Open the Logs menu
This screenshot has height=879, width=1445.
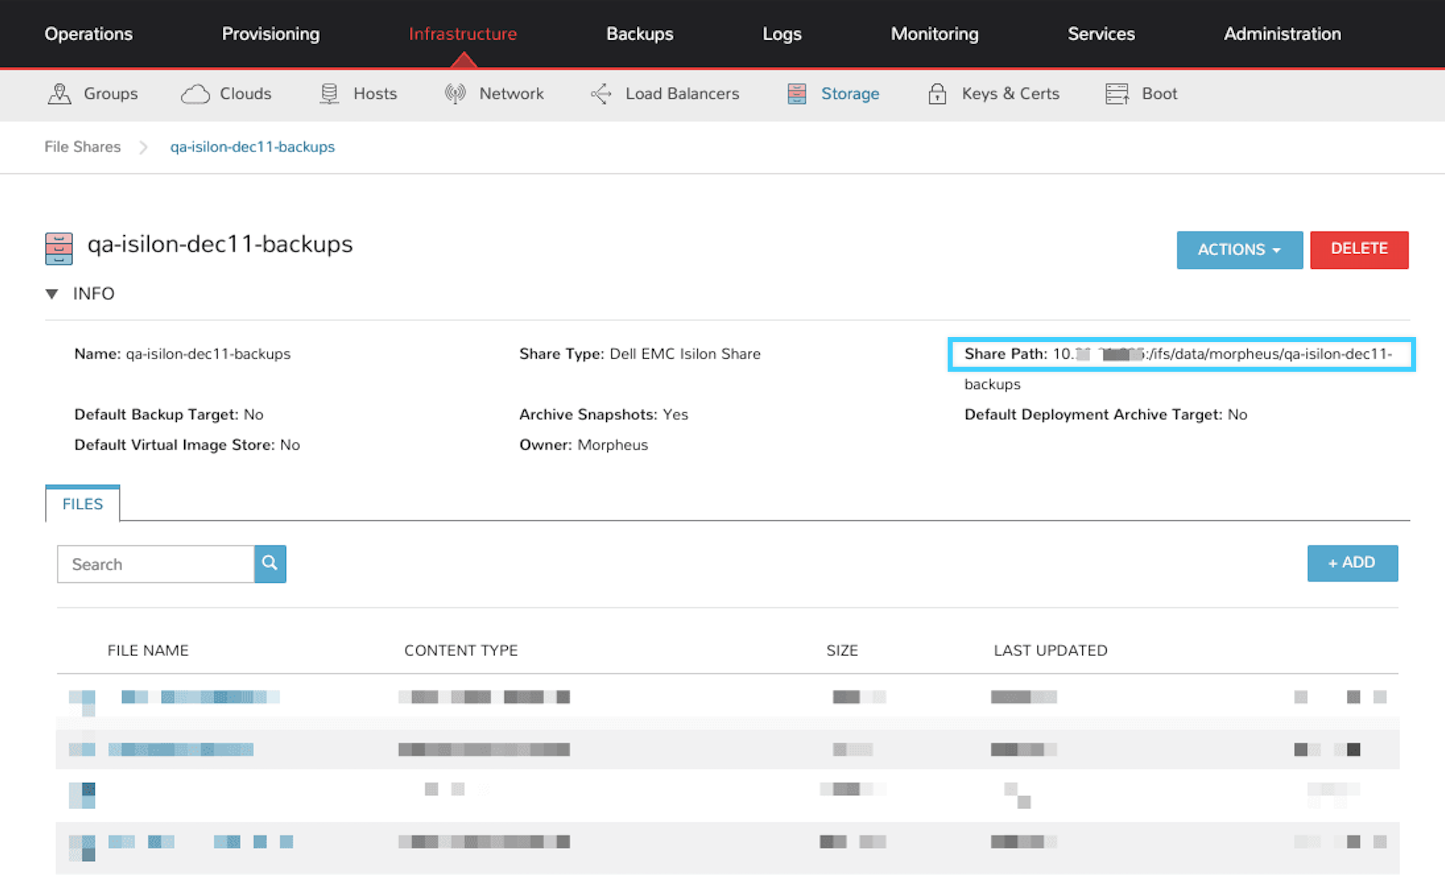pos(782,34)
